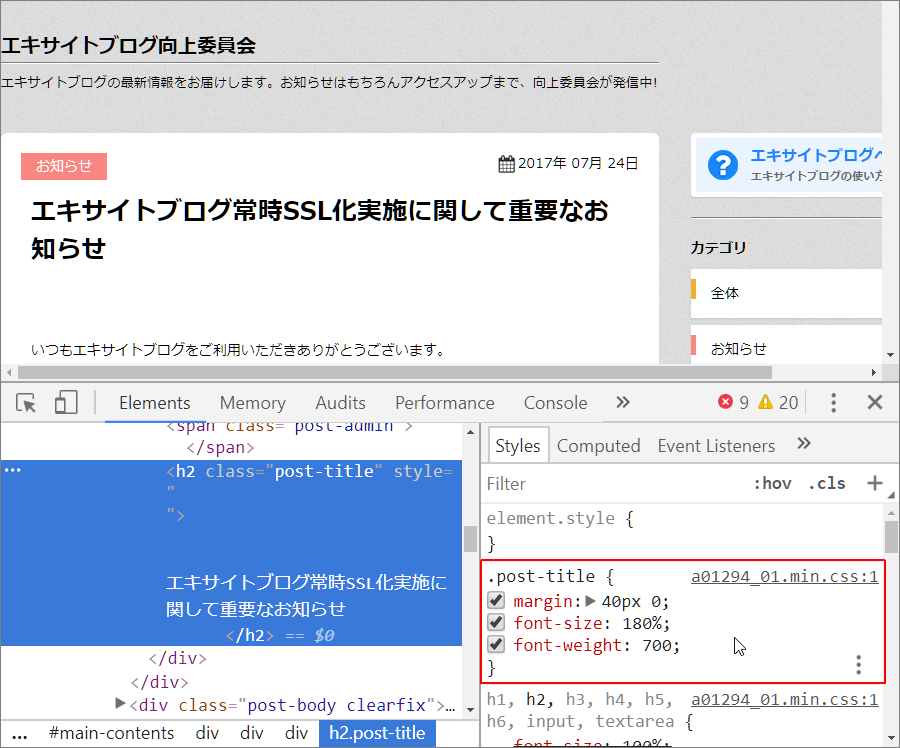
Task: Click the page scrollbar left arrow
Action: tap(9, 373)
